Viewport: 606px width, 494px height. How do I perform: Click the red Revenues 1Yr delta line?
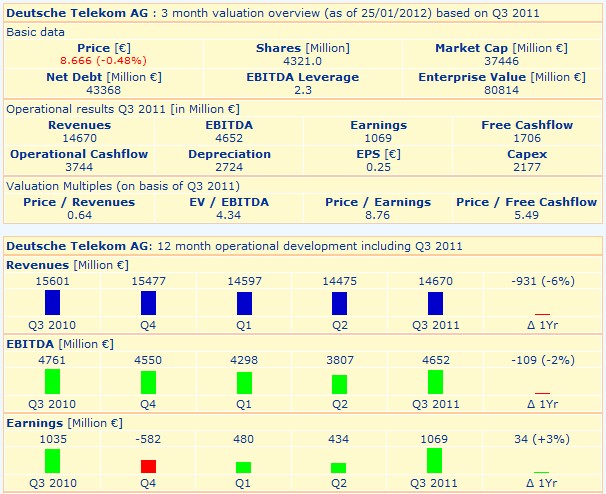[x=541, y=314]
